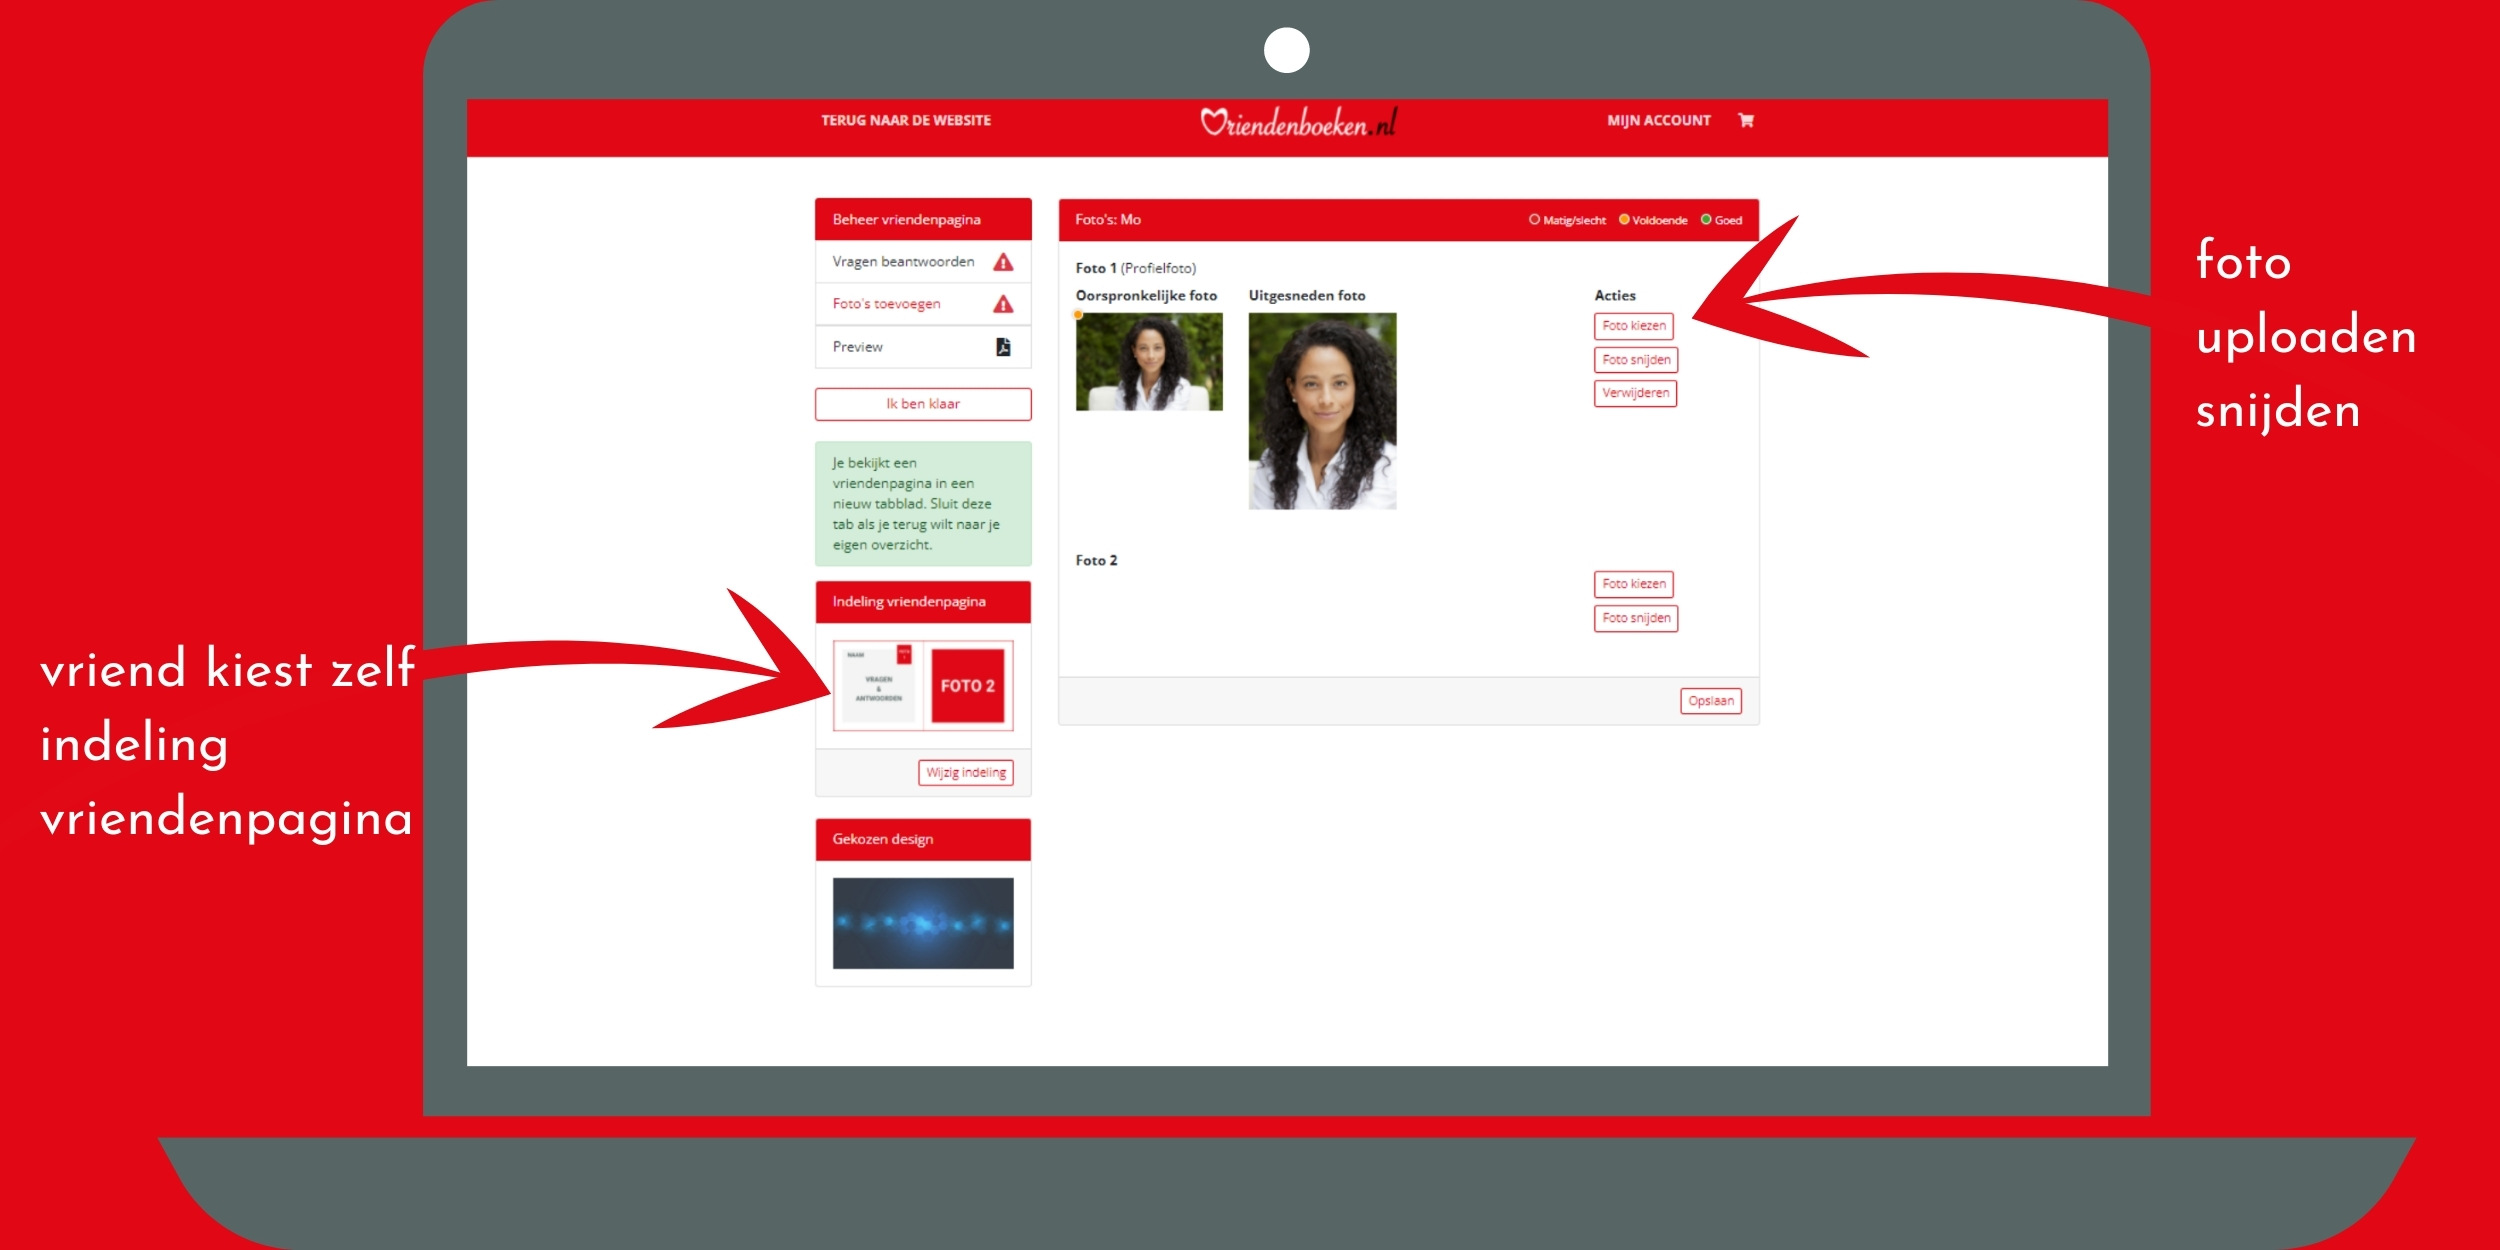This screenshot has width=2500, height=1250.
Task: Click Foto snijden for Foto 1
Action: (x=1636, y=360)
